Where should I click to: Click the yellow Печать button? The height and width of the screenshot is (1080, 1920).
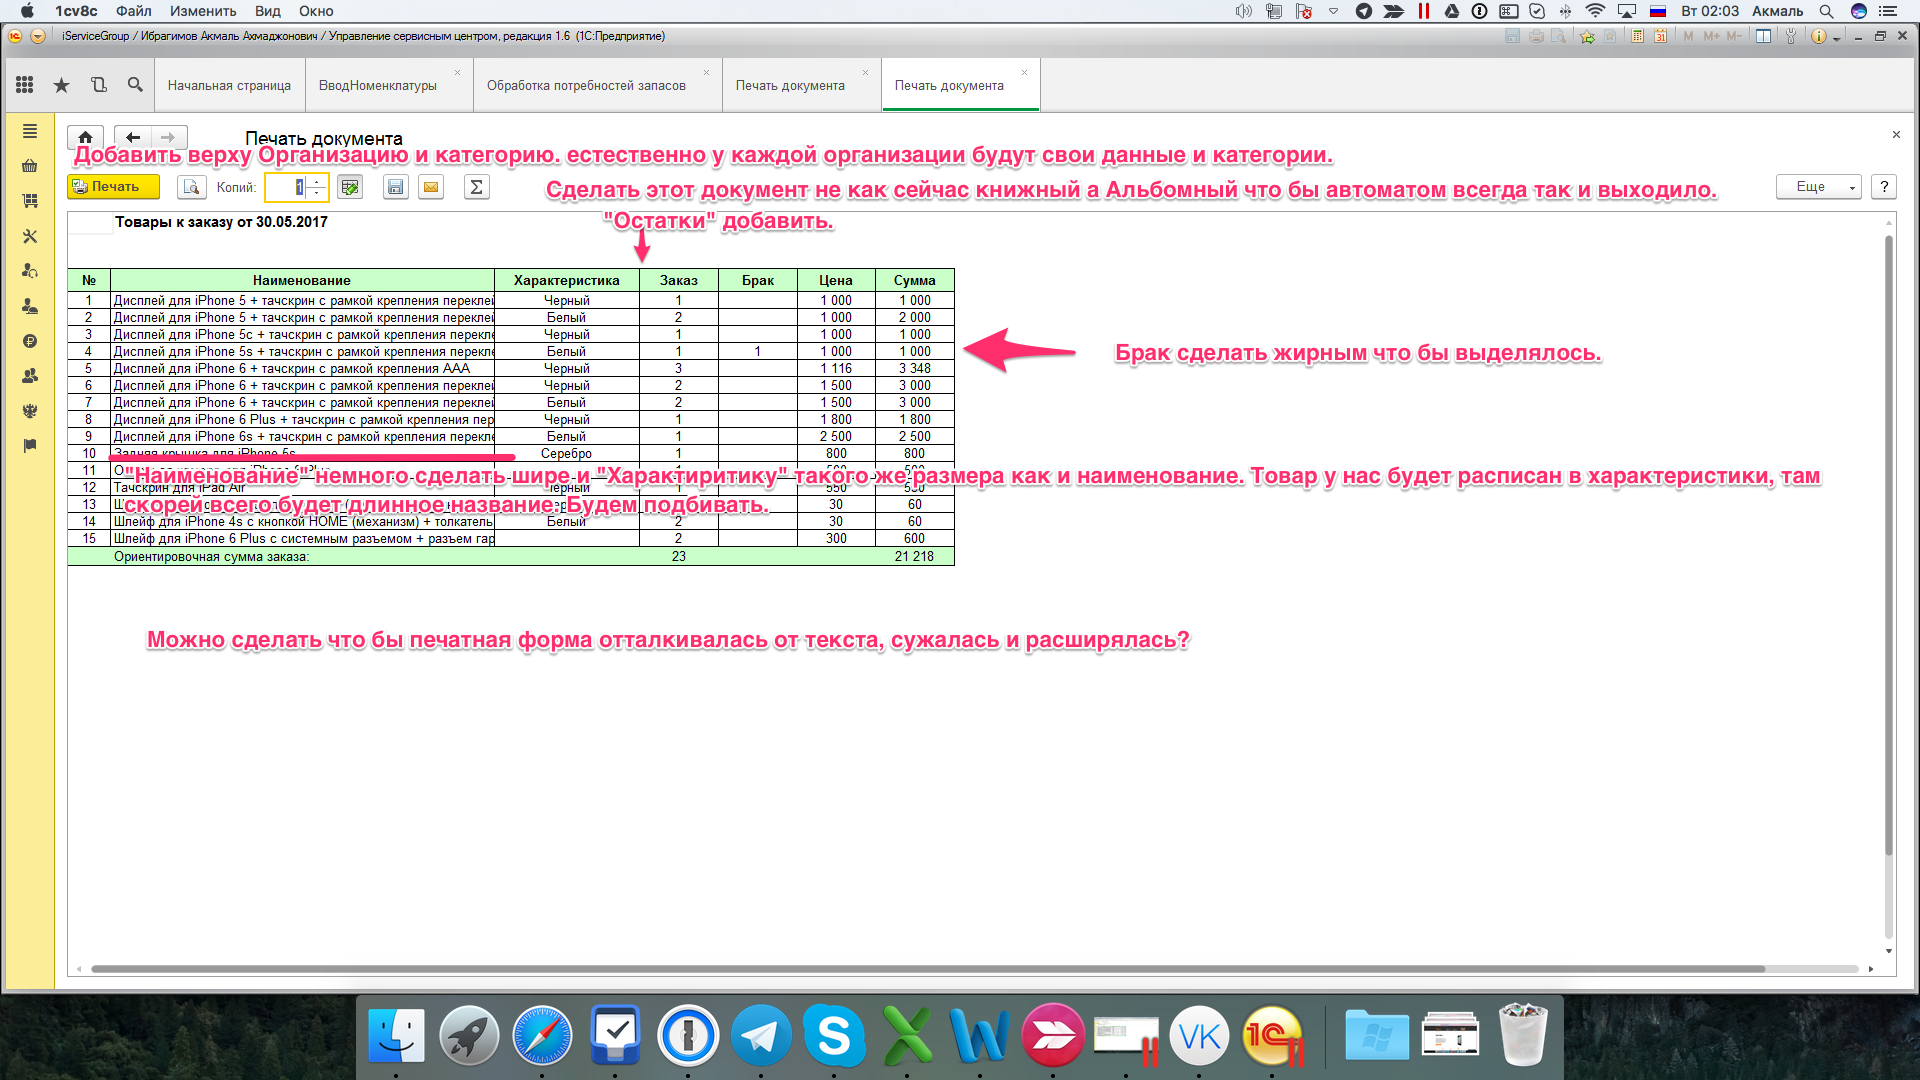113,187
